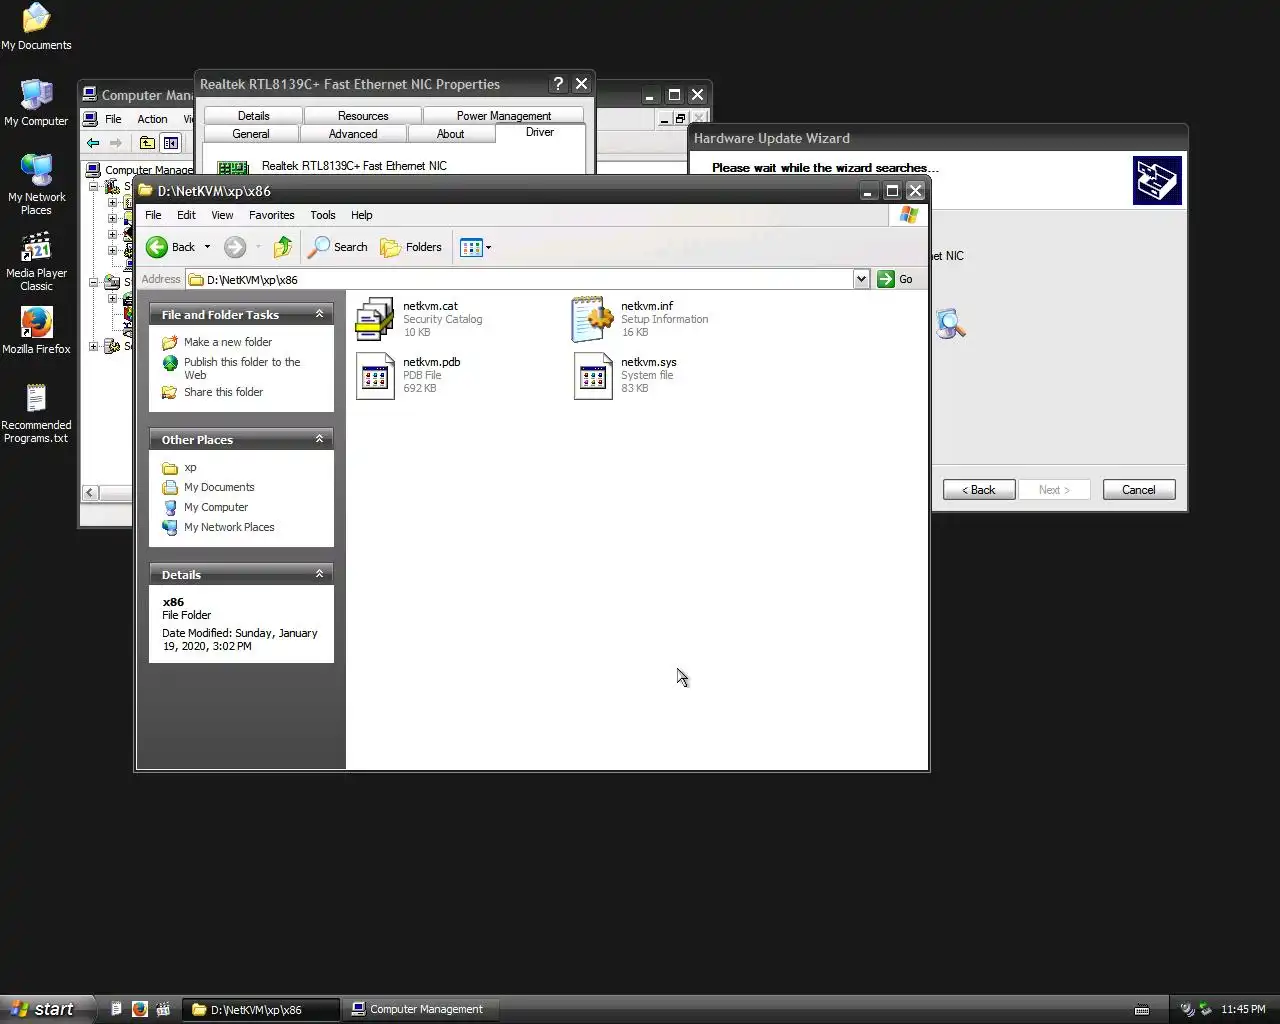Expand the address bar dropdown list
The image size is (1280, 1024).
tap(861, 279)
